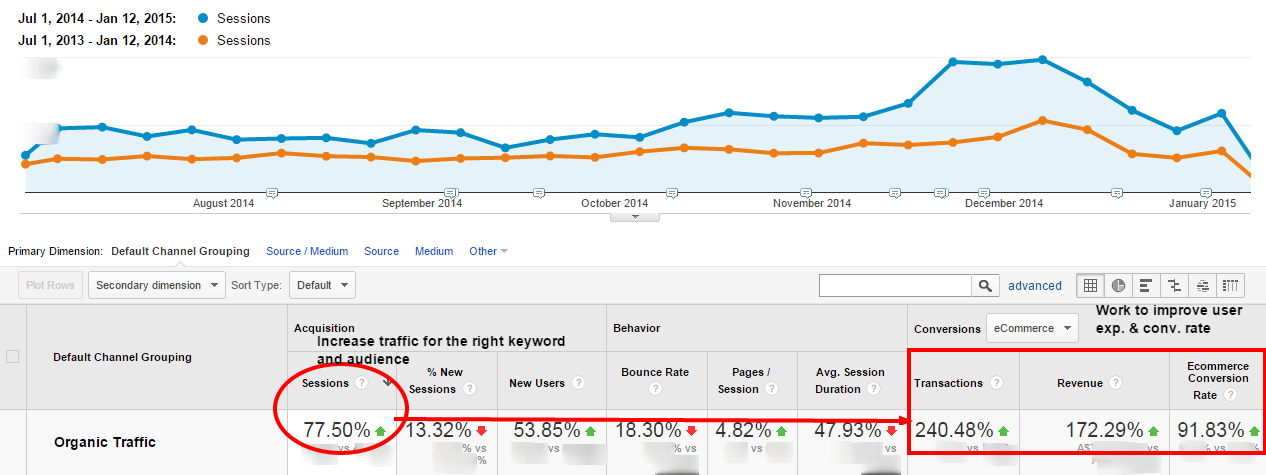Click annotation marker near December 2014
Screen dimensions: 1266x475
[986, 192]
